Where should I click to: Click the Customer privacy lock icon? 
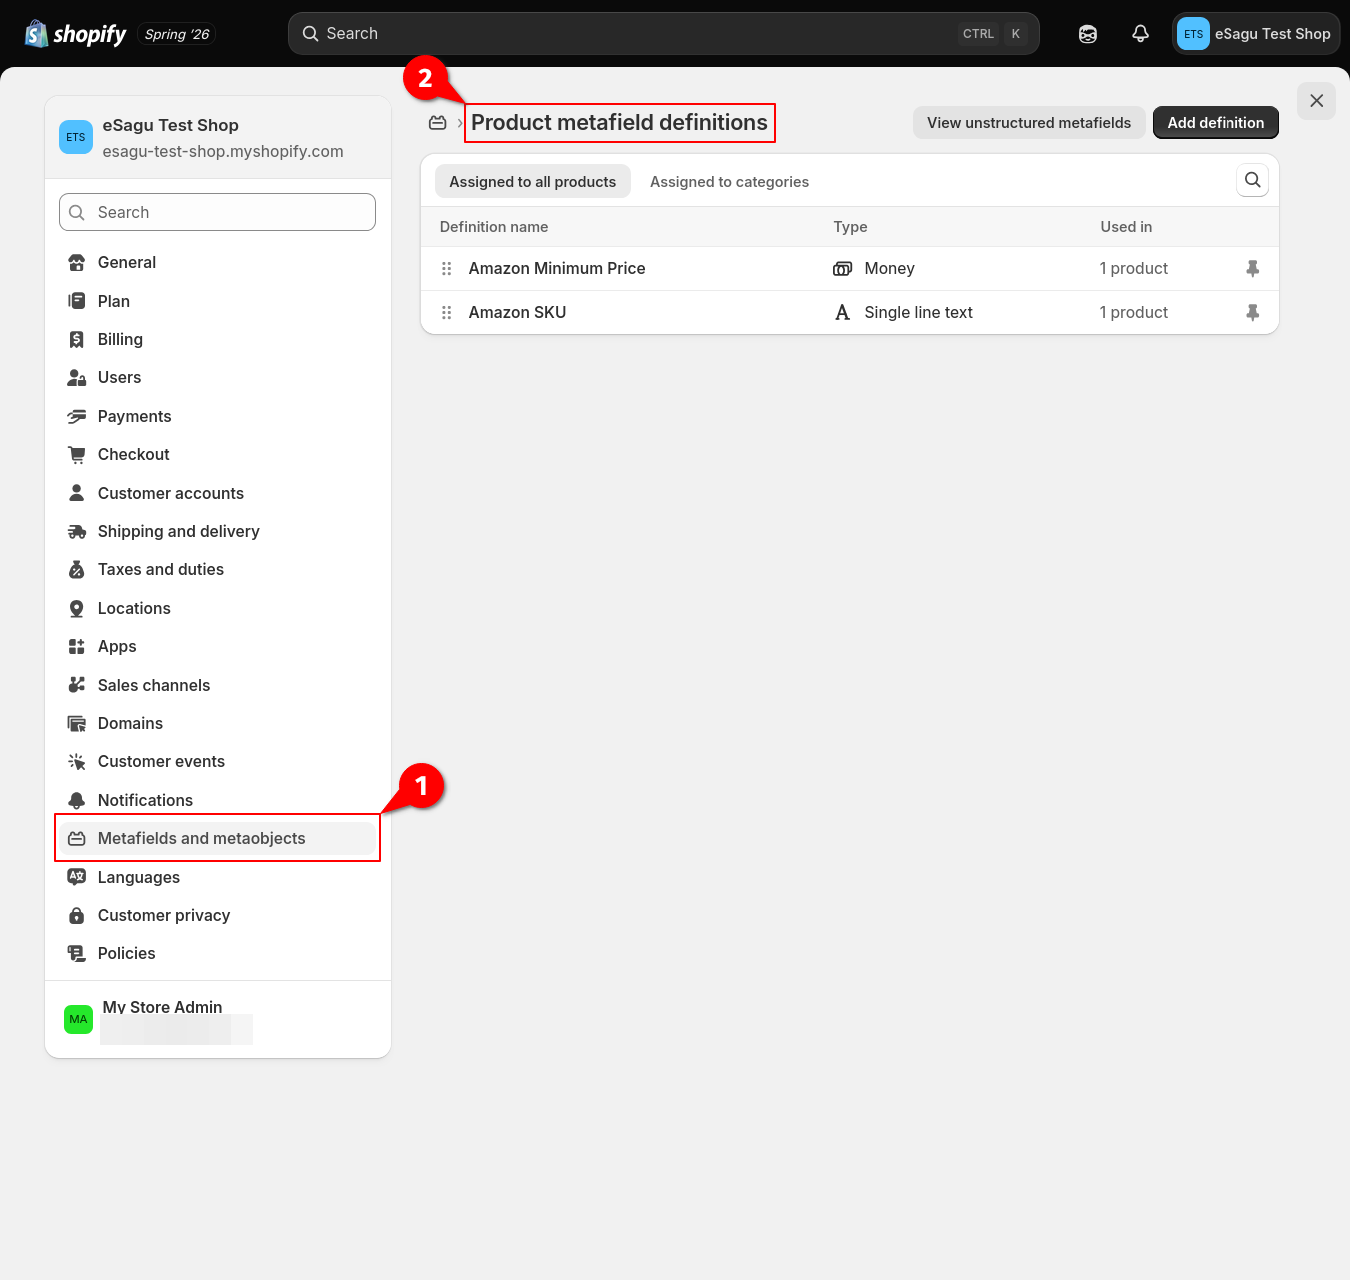(76, 916)
